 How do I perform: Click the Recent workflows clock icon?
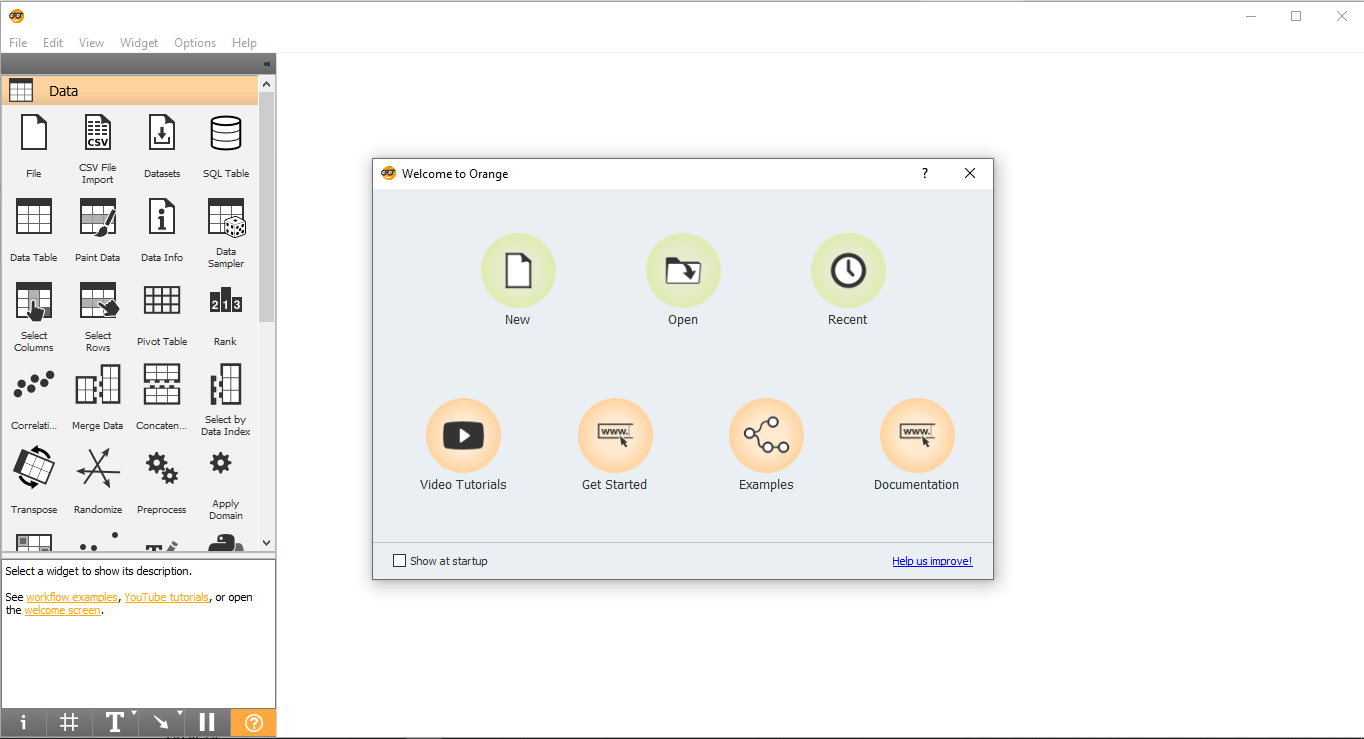[848, 271]
